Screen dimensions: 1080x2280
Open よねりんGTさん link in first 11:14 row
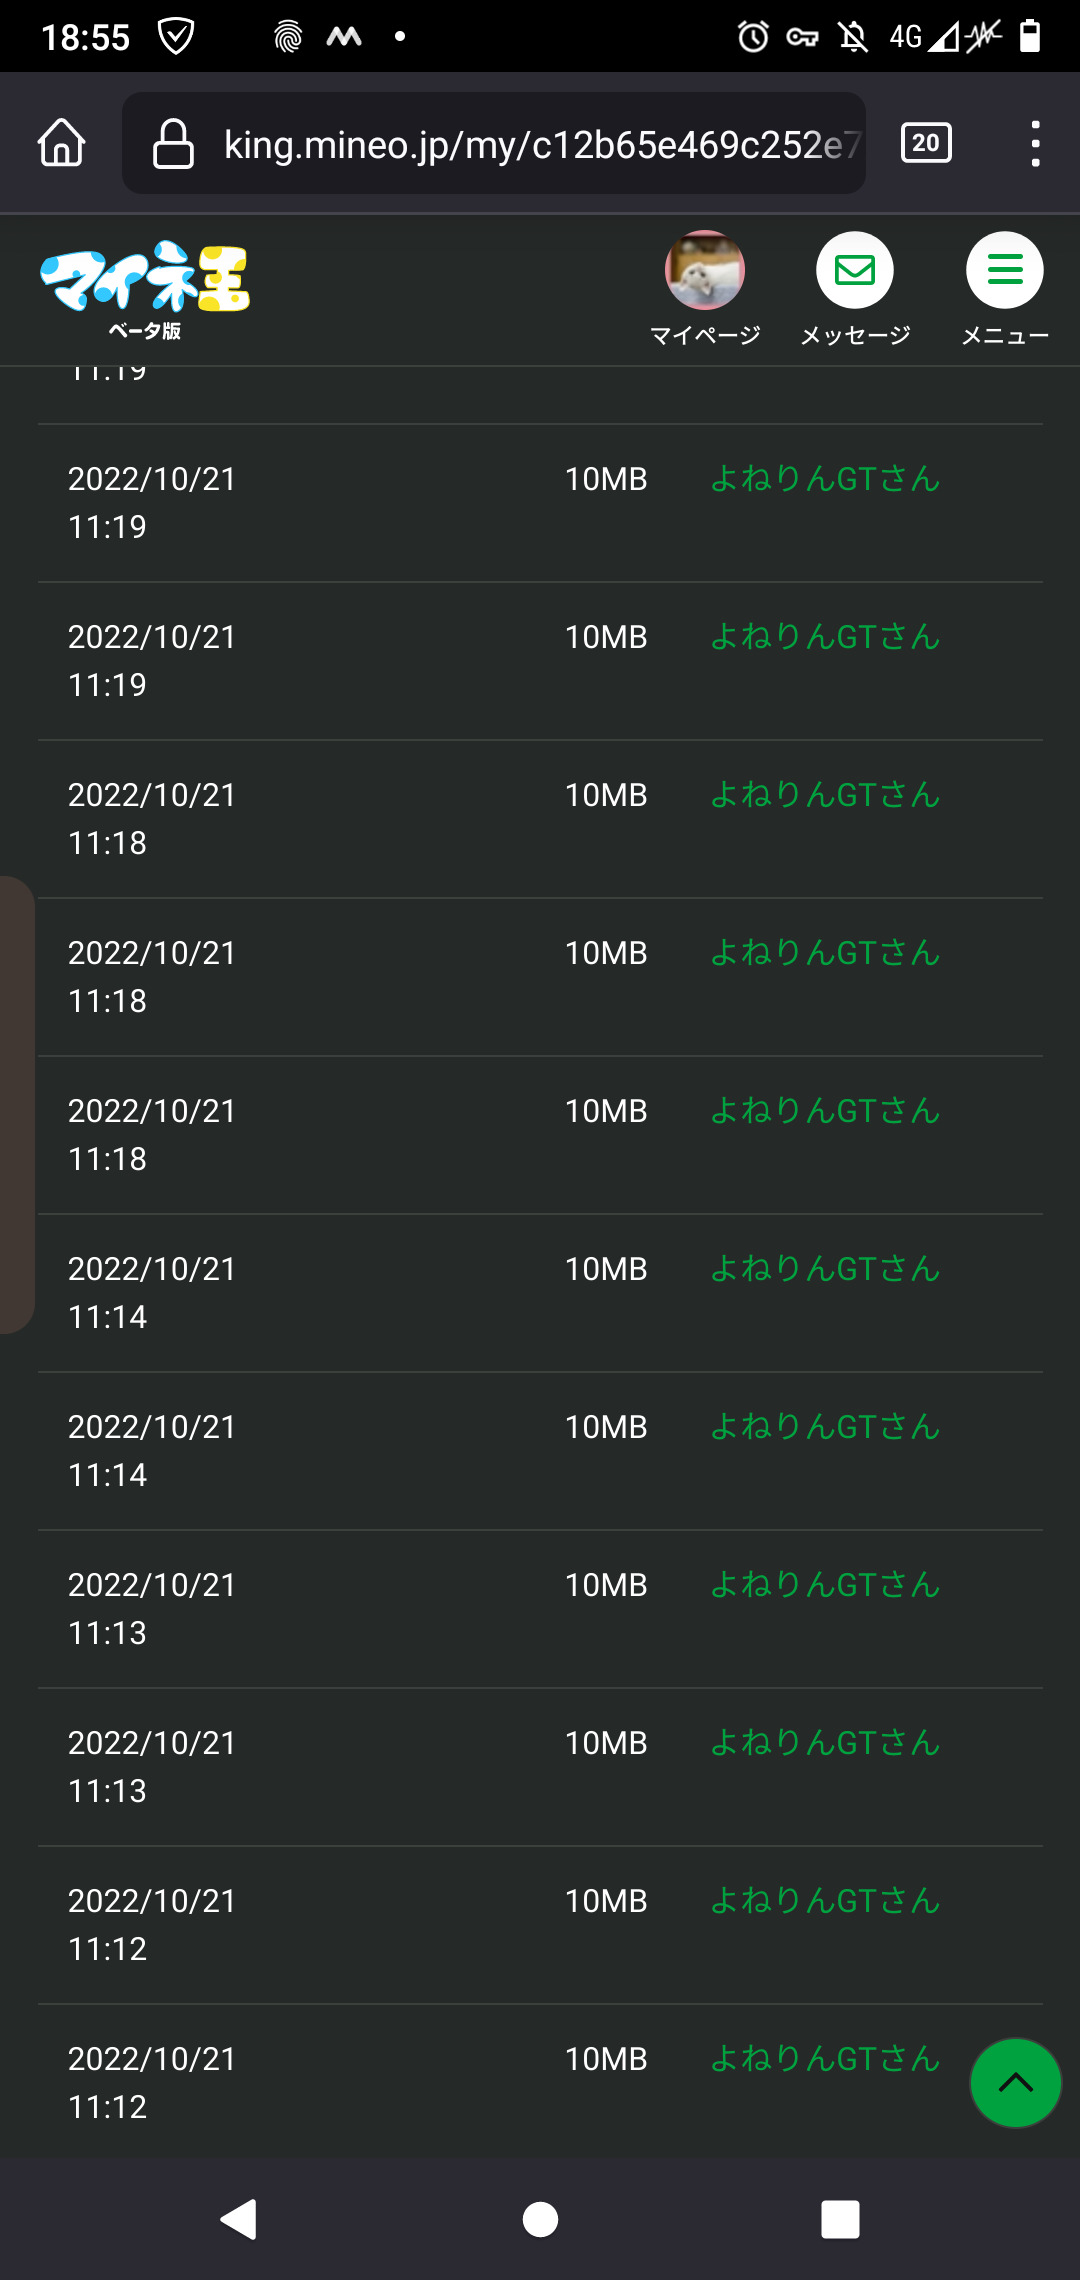point(825,1269)
